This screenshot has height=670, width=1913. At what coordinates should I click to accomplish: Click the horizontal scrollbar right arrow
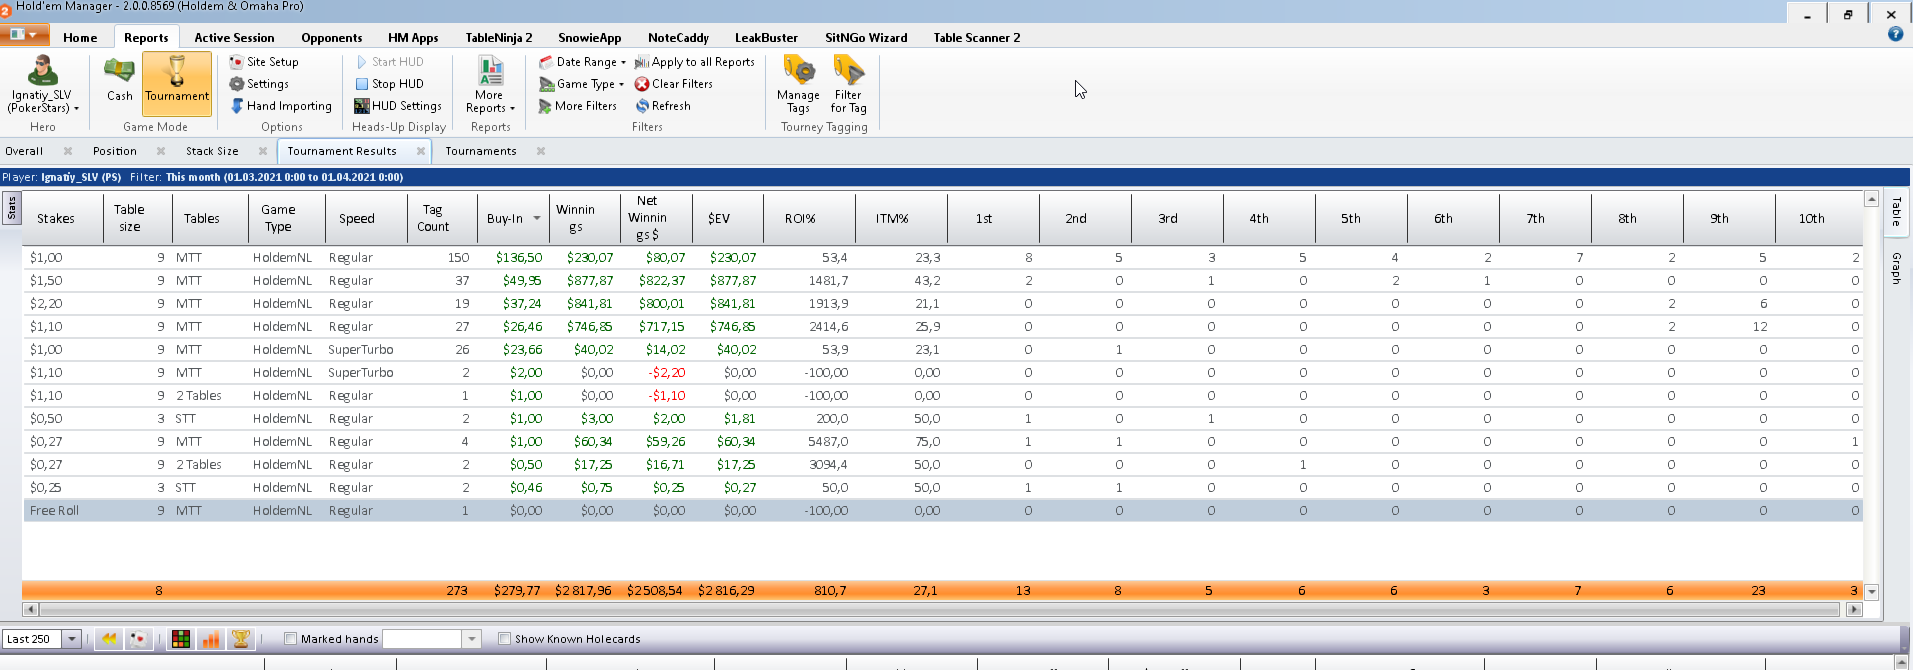1854,609
